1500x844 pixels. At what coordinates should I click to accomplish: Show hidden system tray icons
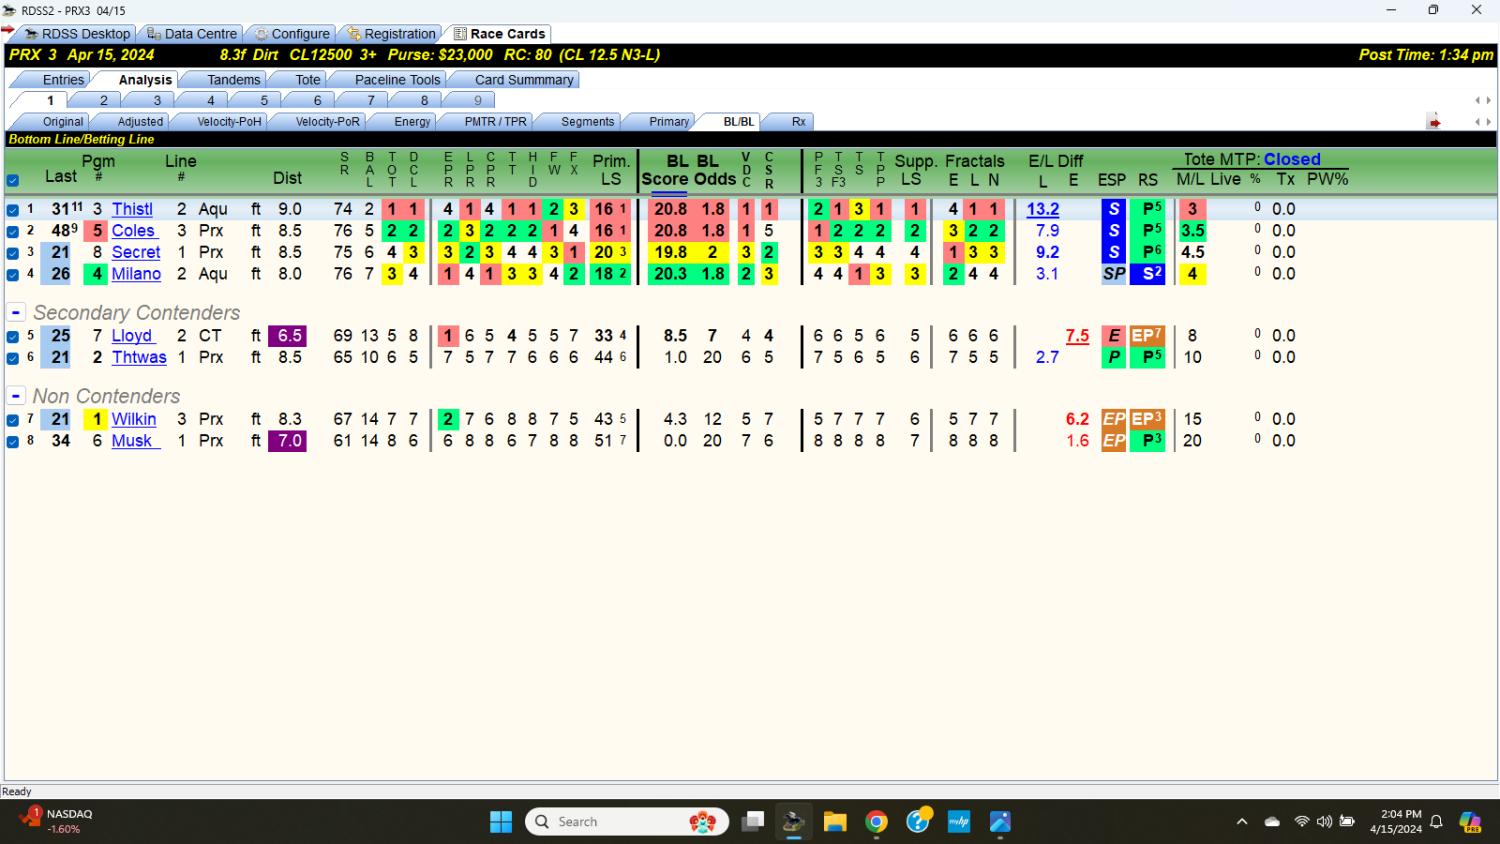coord(1242,822)
